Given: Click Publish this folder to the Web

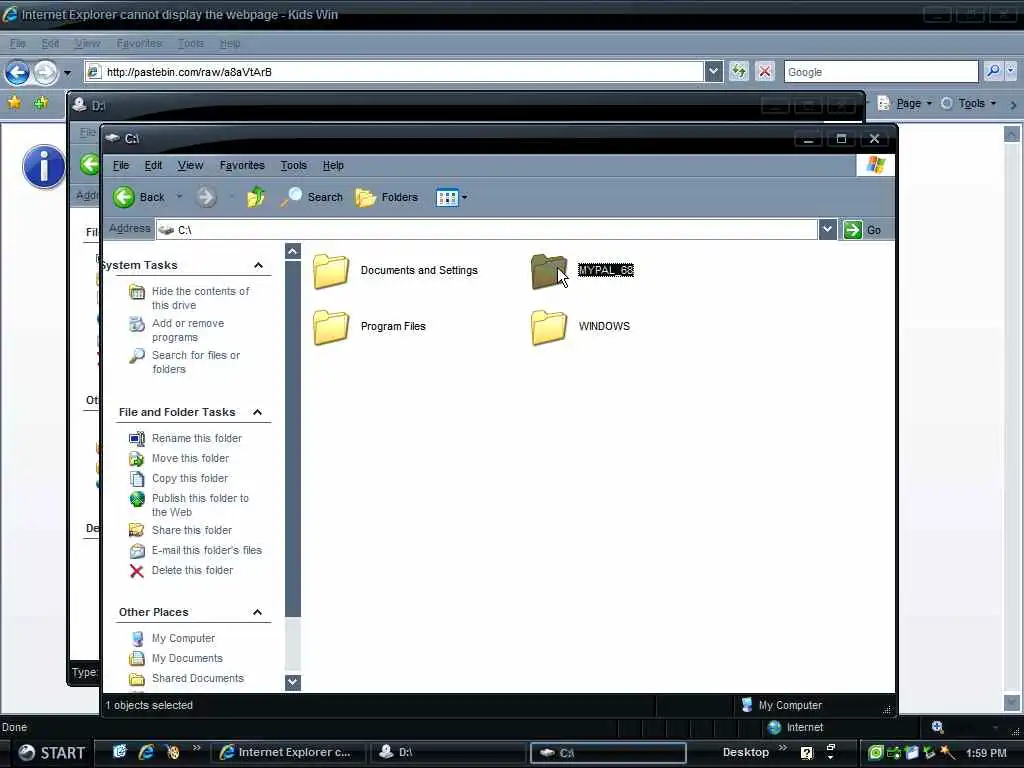Looking at the screenshot, I should pyautogui.click(x=200, y=505).
